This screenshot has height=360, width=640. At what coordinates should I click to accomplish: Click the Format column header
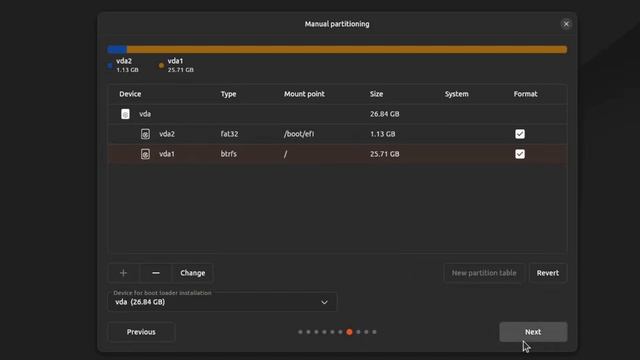click(x=525, y=94)
